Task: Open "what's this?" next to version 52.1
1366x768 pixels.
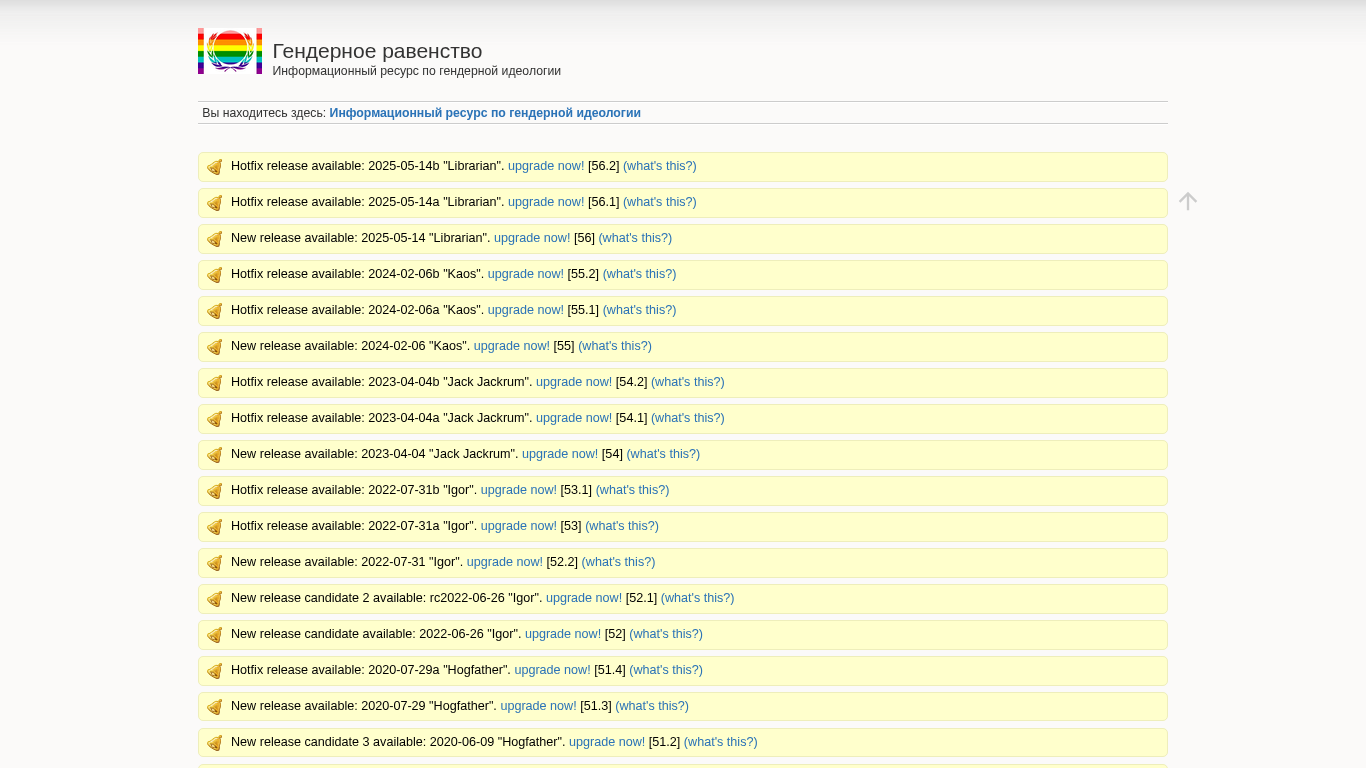Action: click(698, 598)
